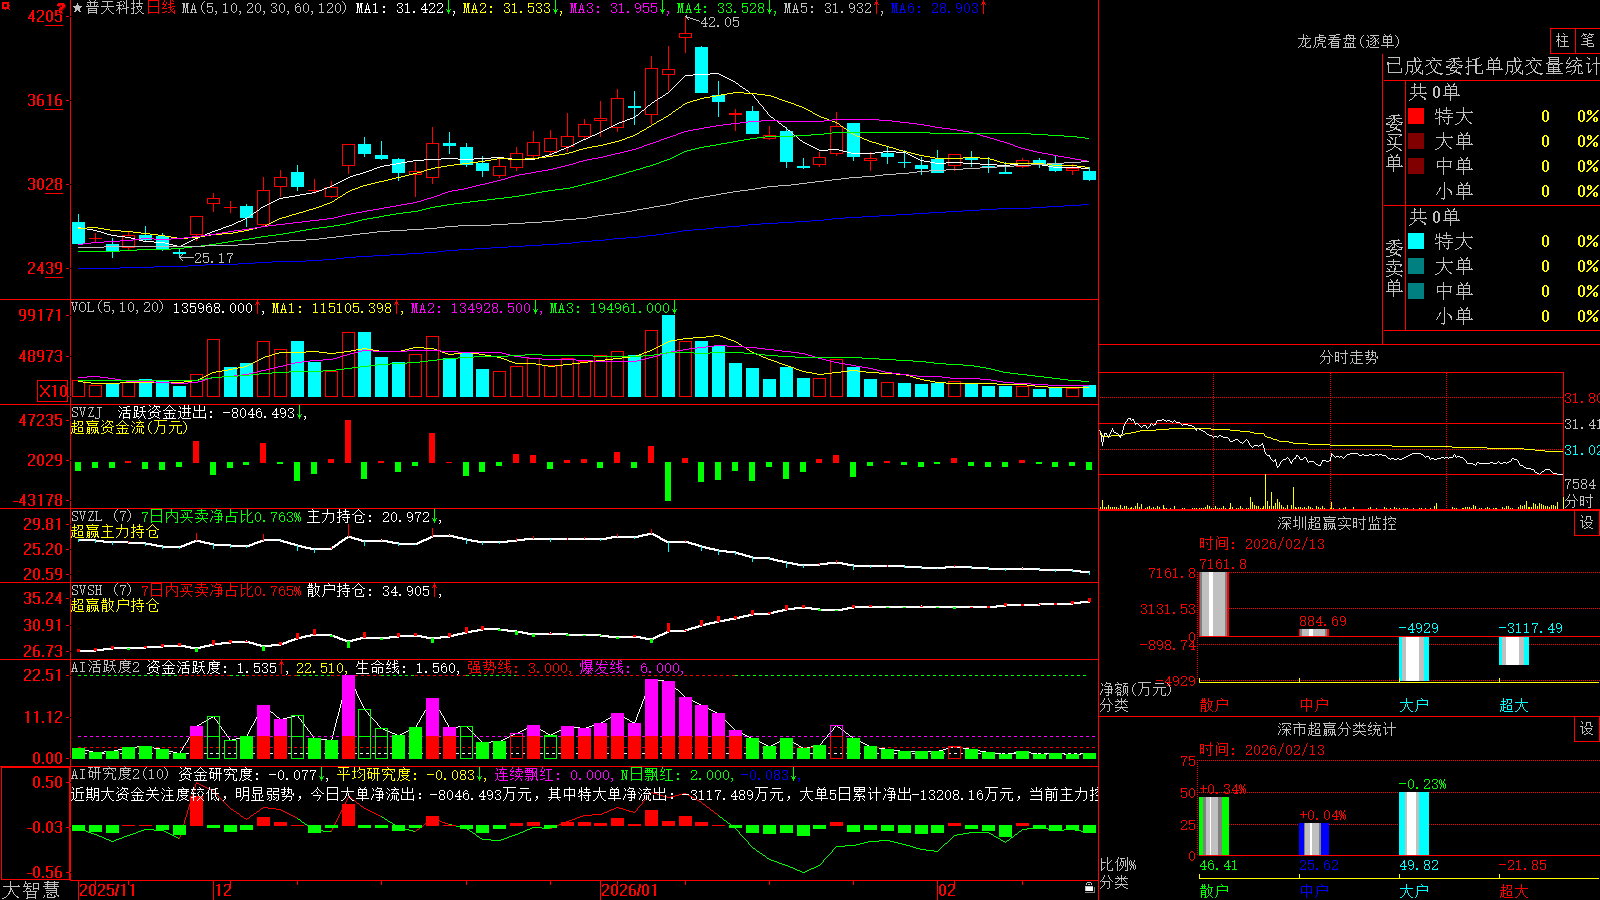Click the 散户 percentage bar marked +0.34%
The image size is (1600, 900).
[x=1213, y=826]
